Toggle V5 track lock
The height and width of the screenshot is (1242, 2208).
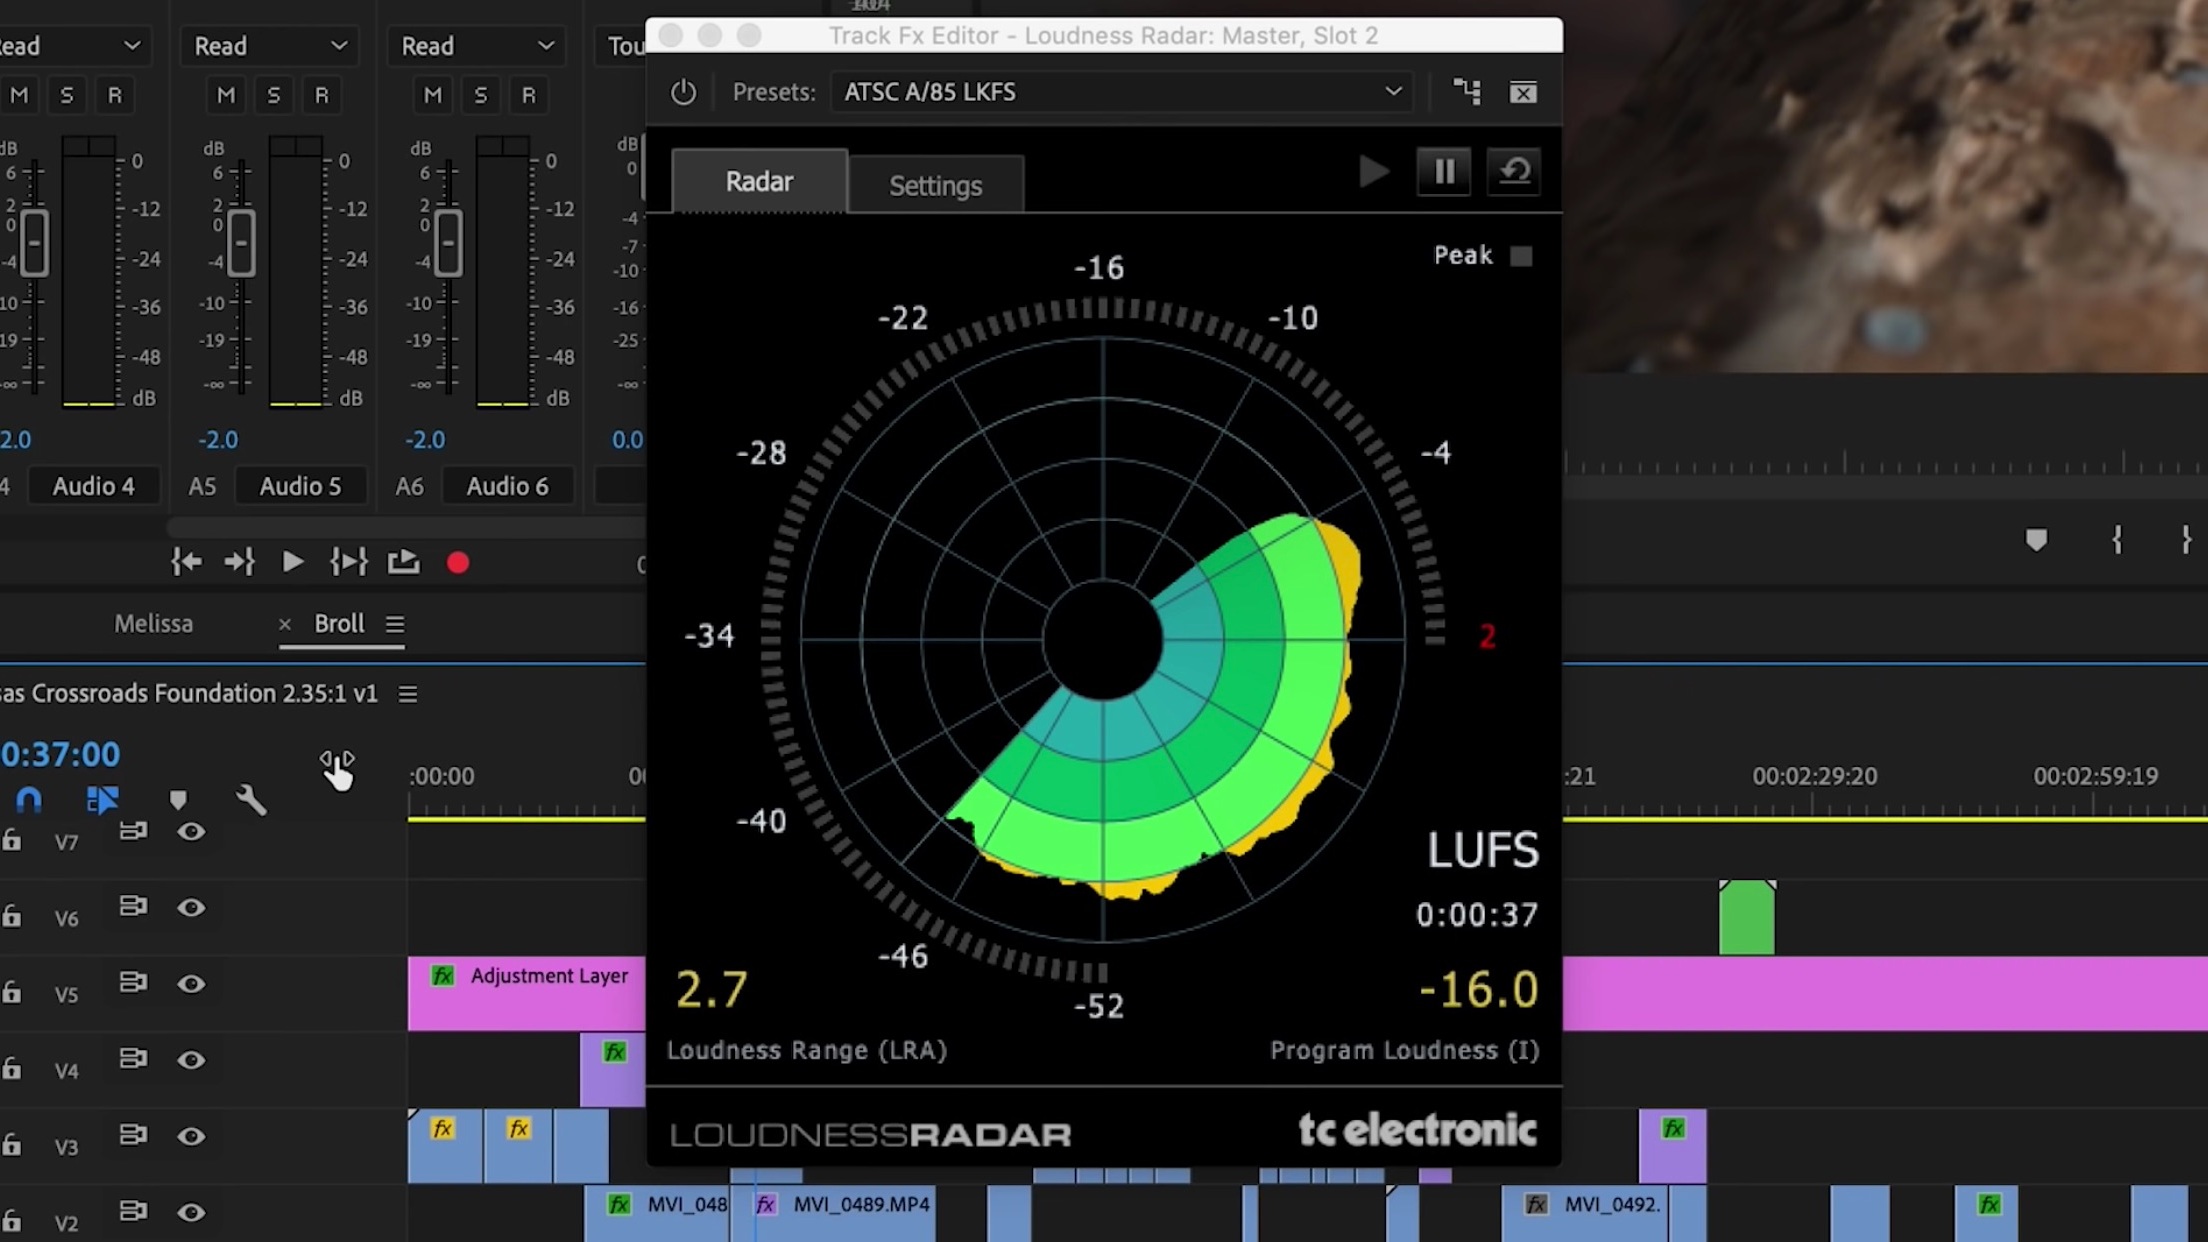click(x=12, y=992)
